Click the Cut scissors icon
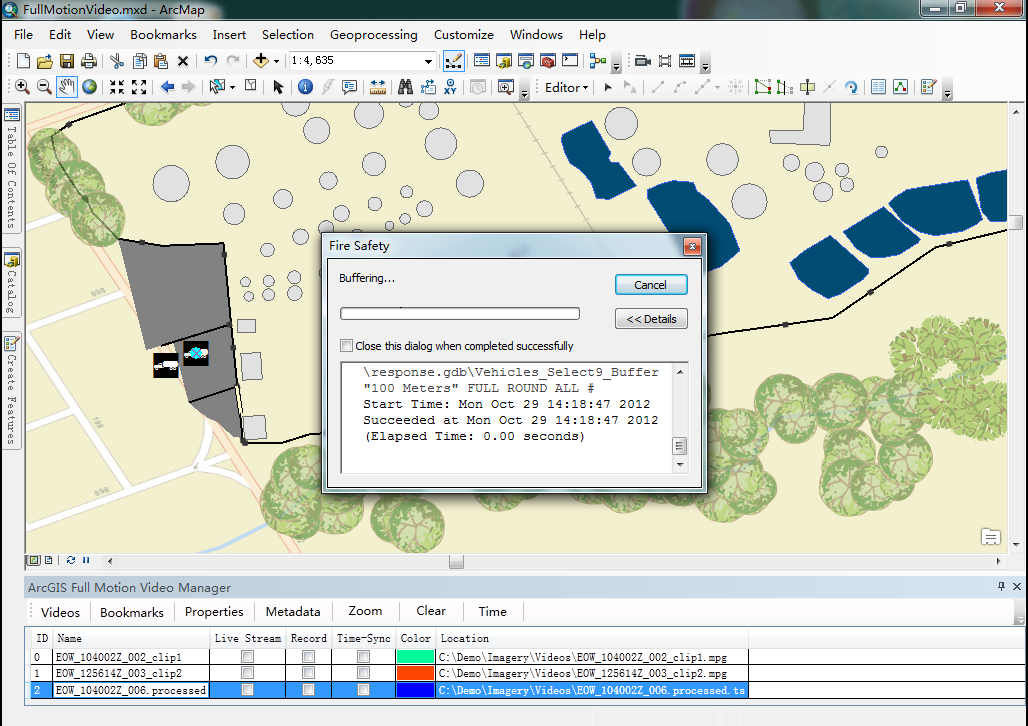Image resolution: width=1028 pixels, height=726 pixels. [x=117, y=61]
